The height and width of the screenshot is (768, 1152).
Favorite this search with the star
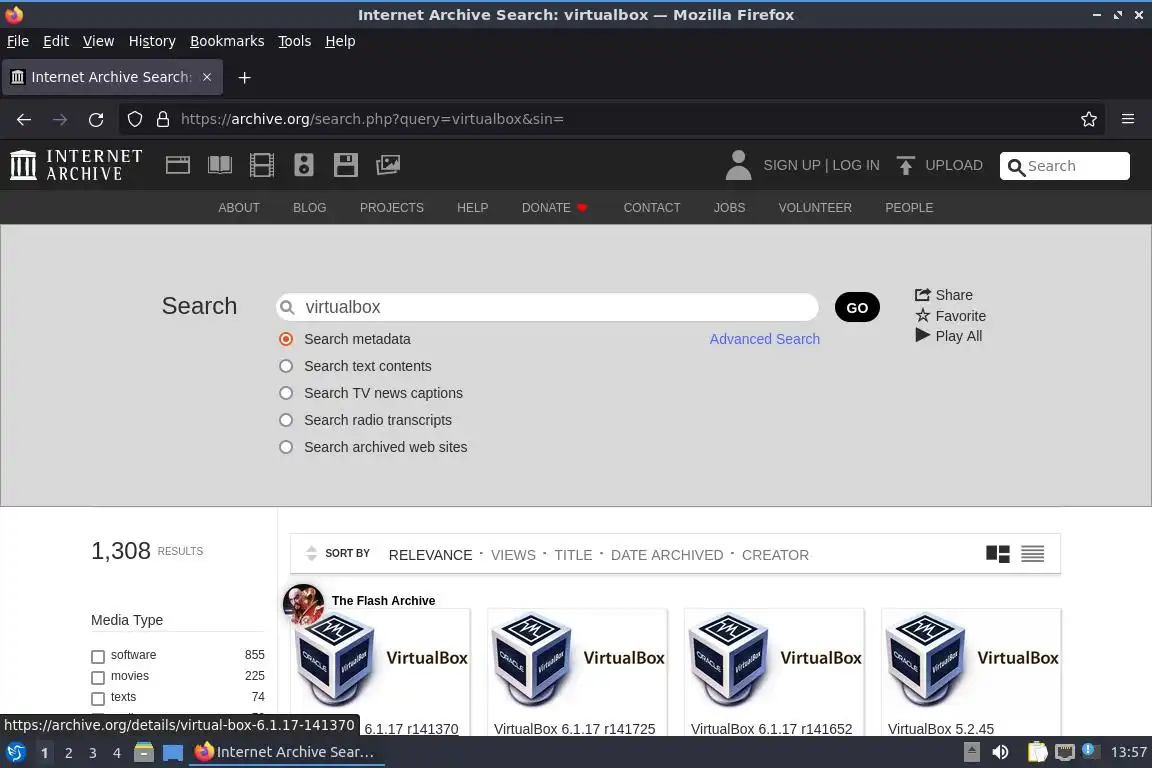pos(950,315)
